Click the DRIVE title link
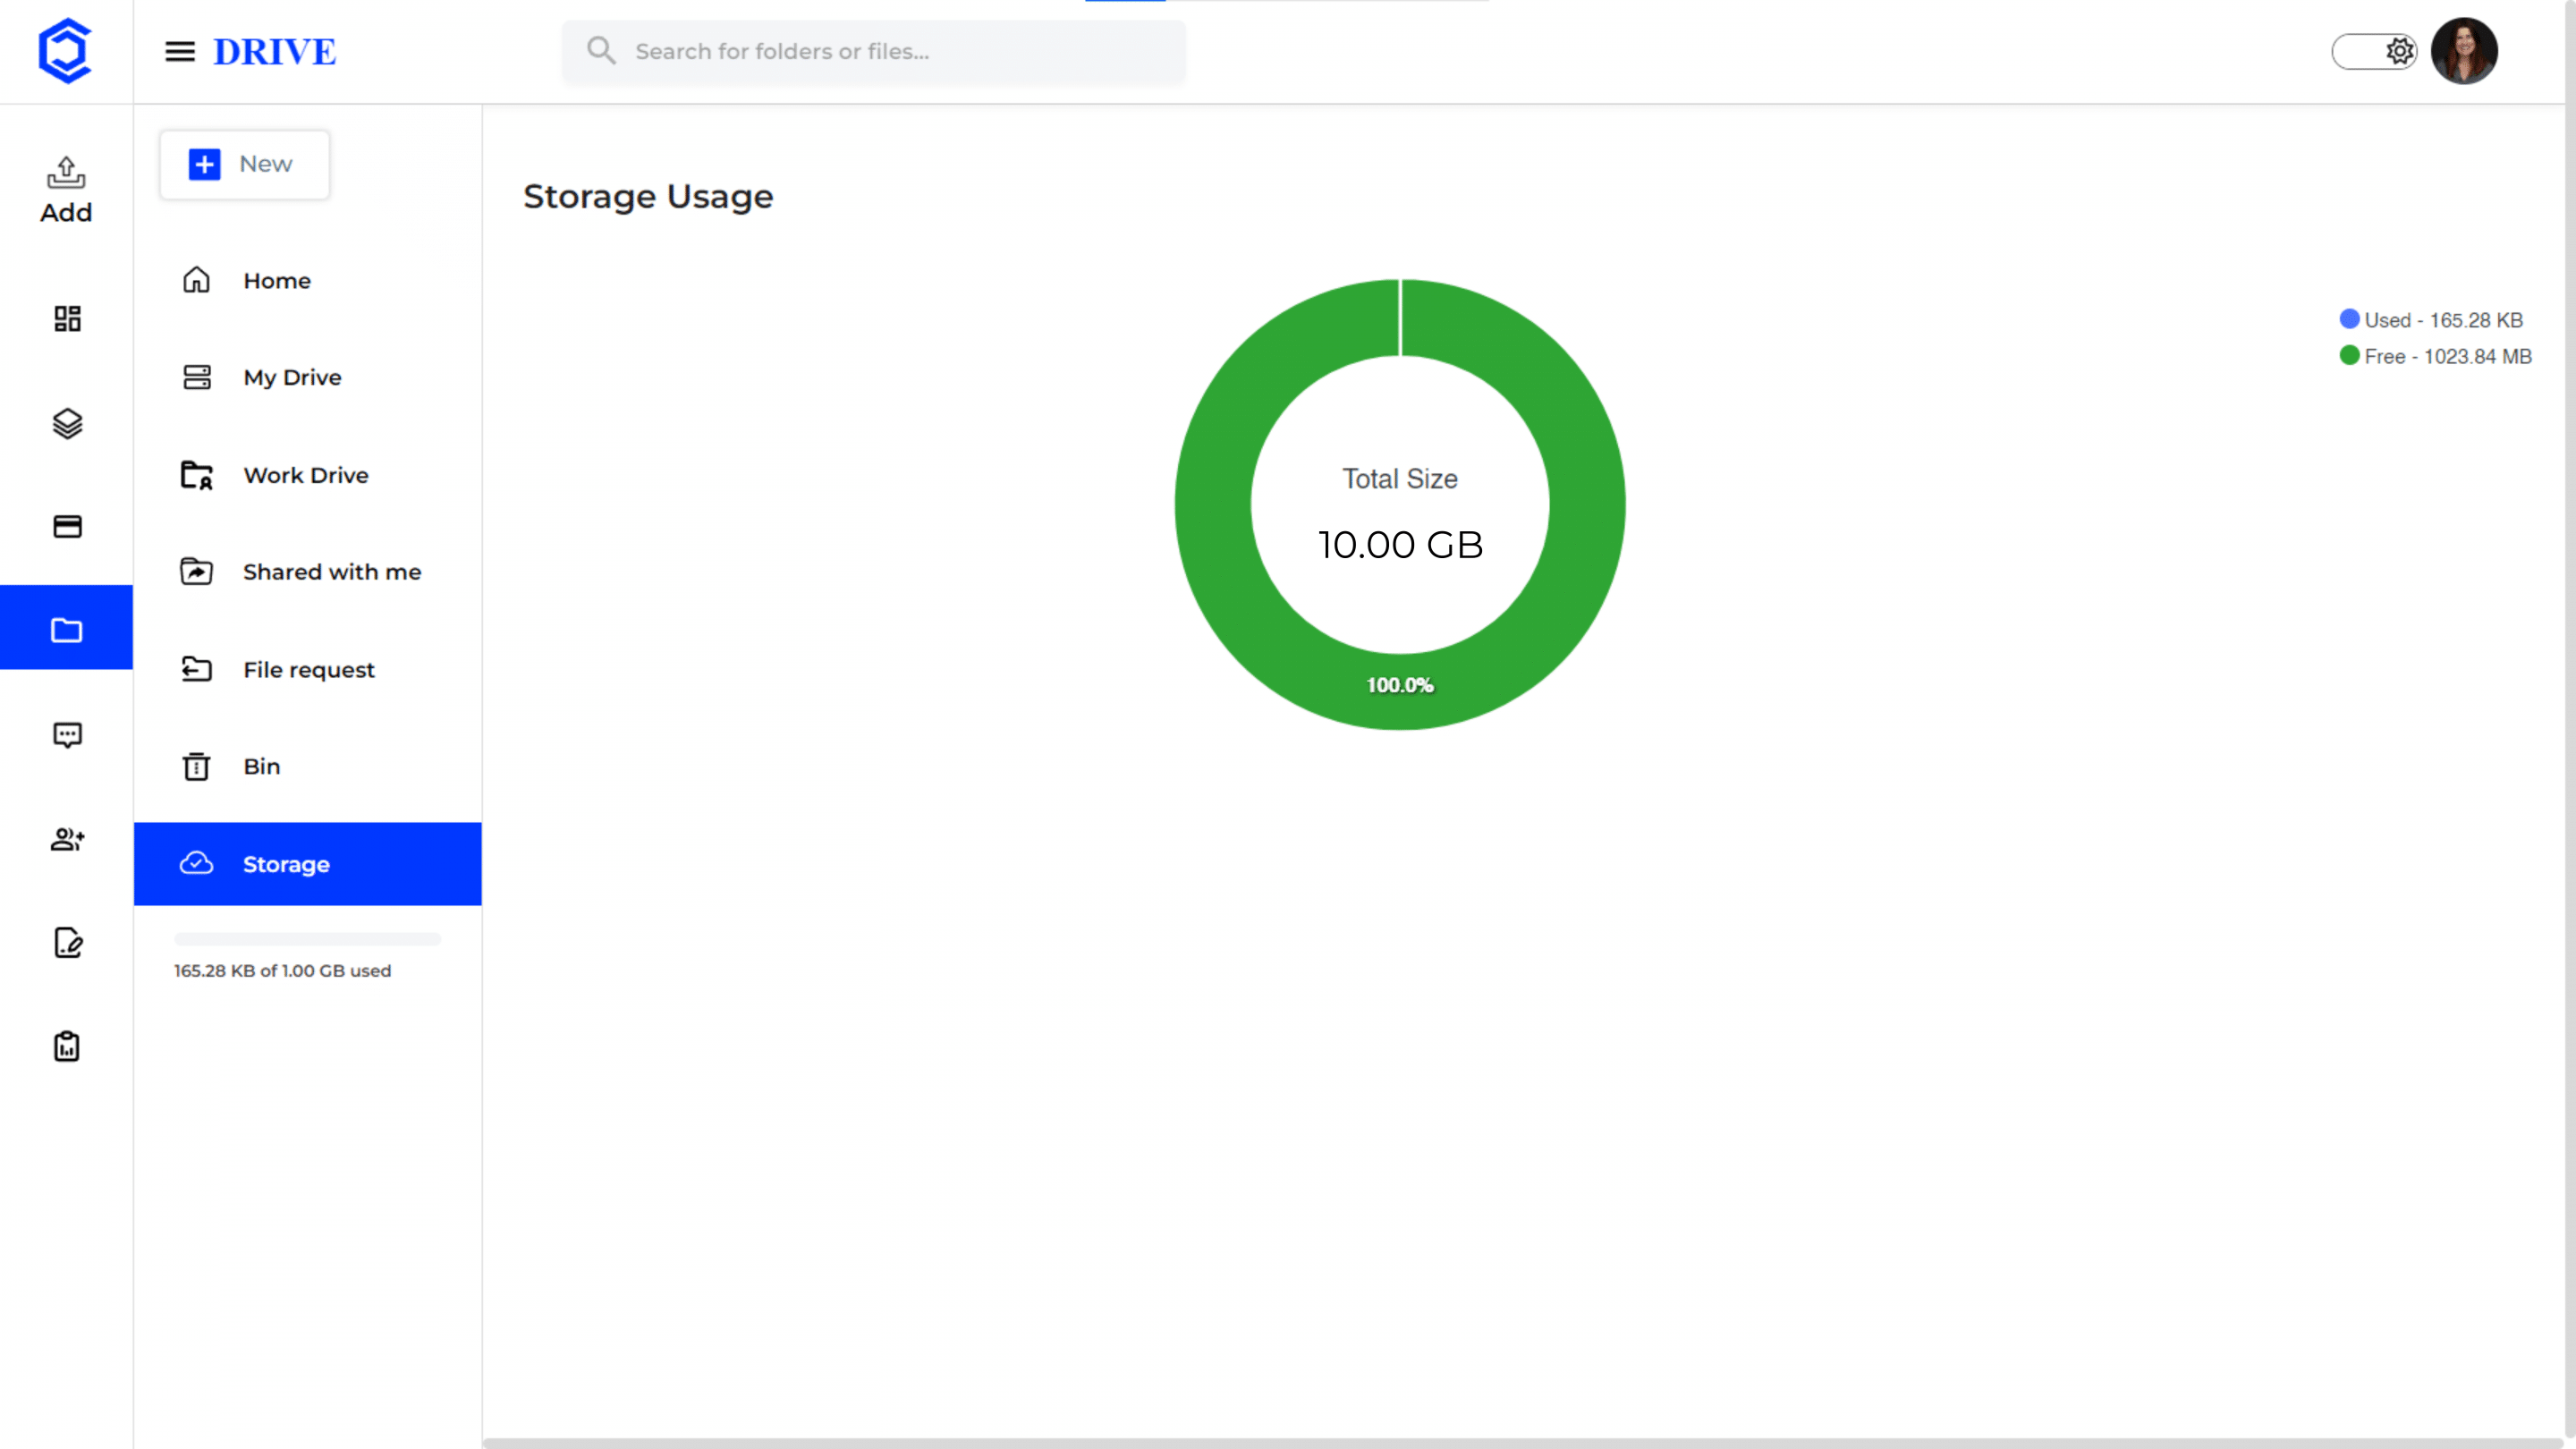This screenshot has height=1449, width=2576. click(x=275, y=52)
